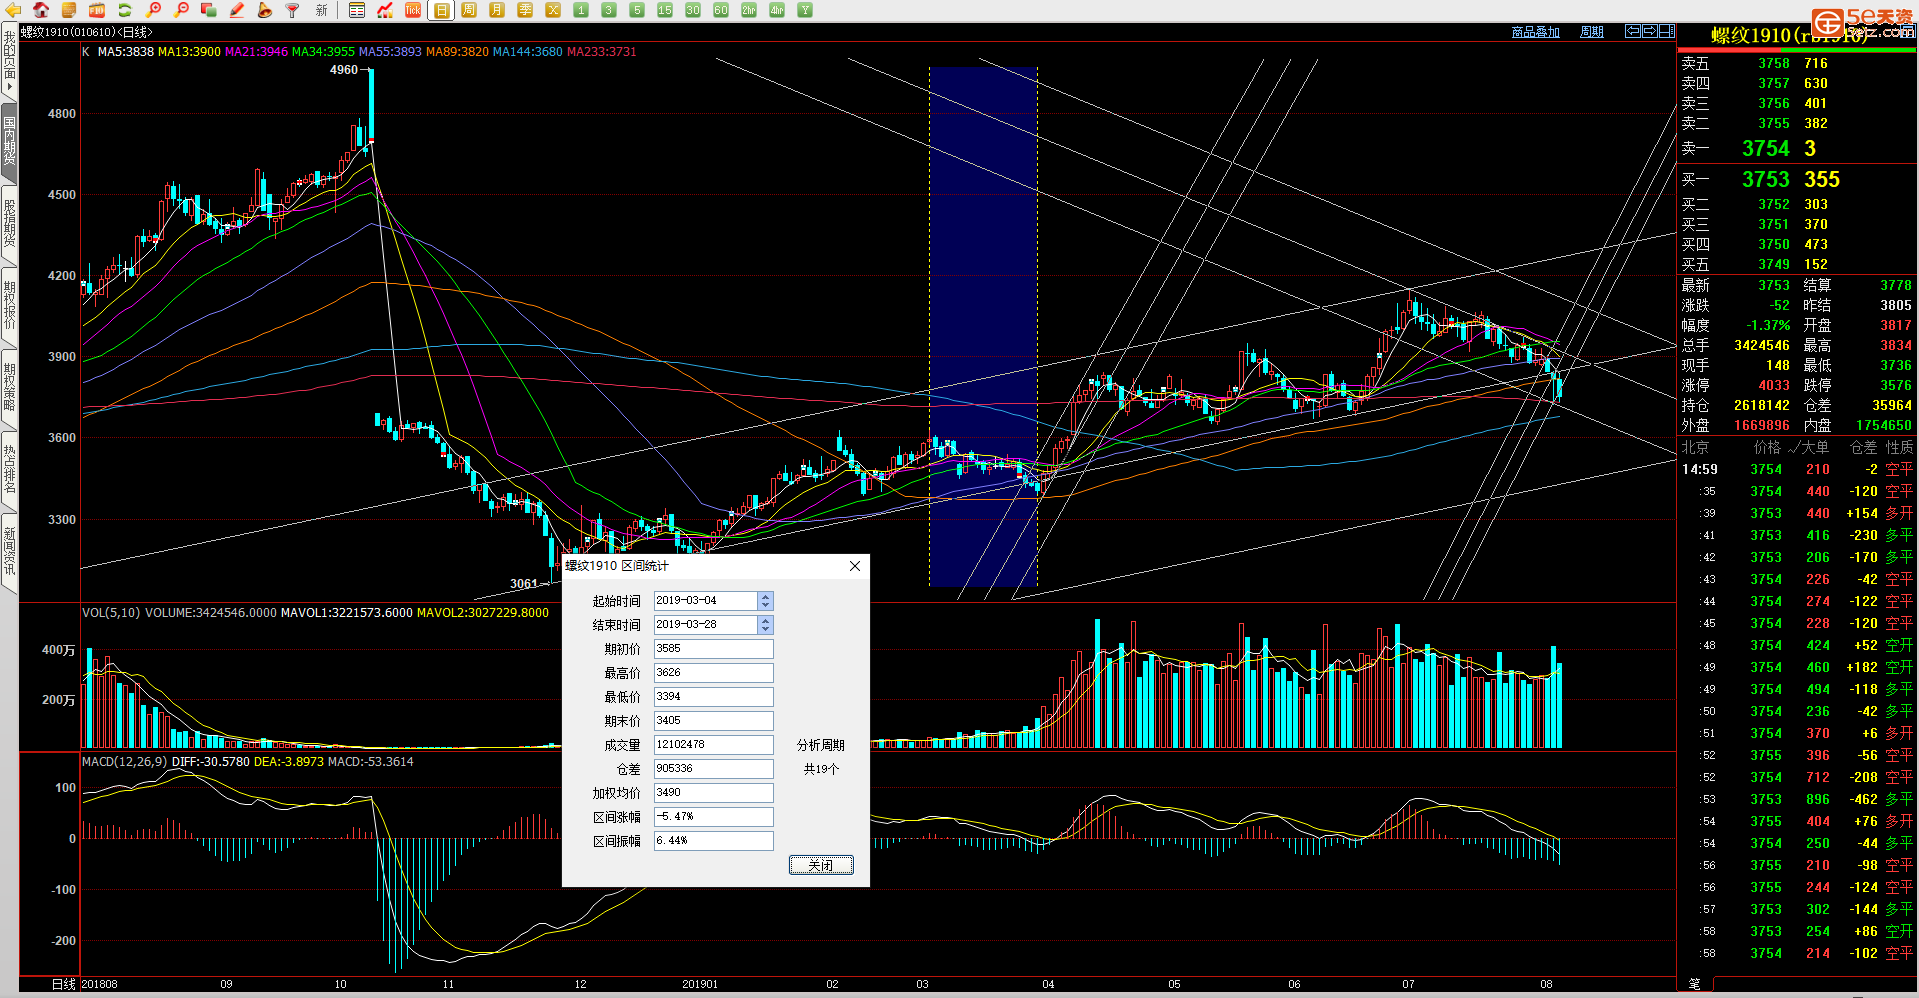This screenshot has height=998, width=1919.
Task: Open the 国内期货 sidebar tab
Action: pyautogui.click(x=9, y=142)
